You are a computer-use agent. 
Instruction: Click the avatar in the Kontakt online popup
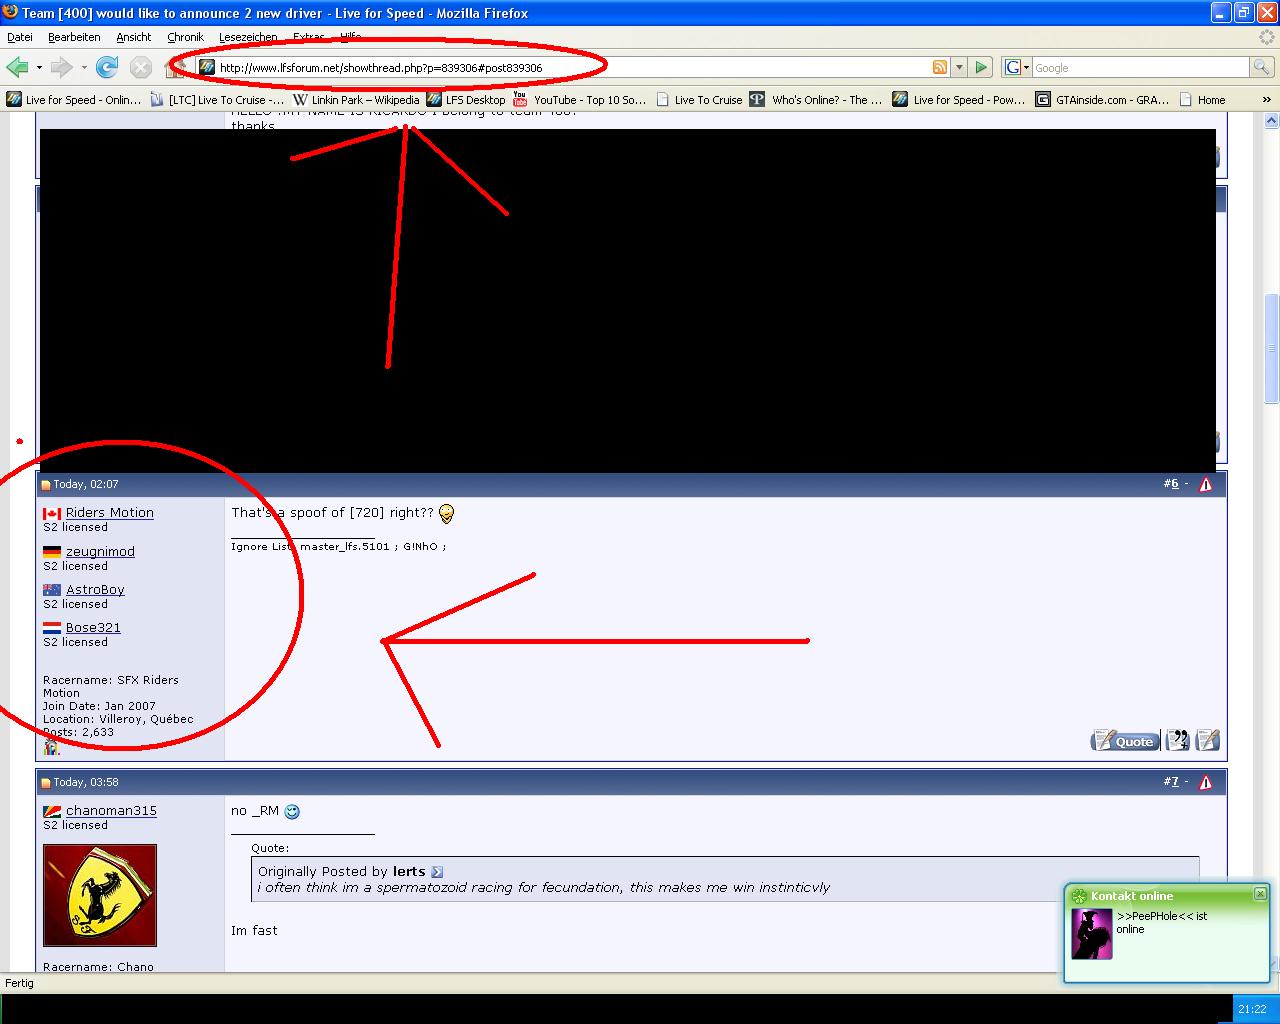tap(1092, 934)
